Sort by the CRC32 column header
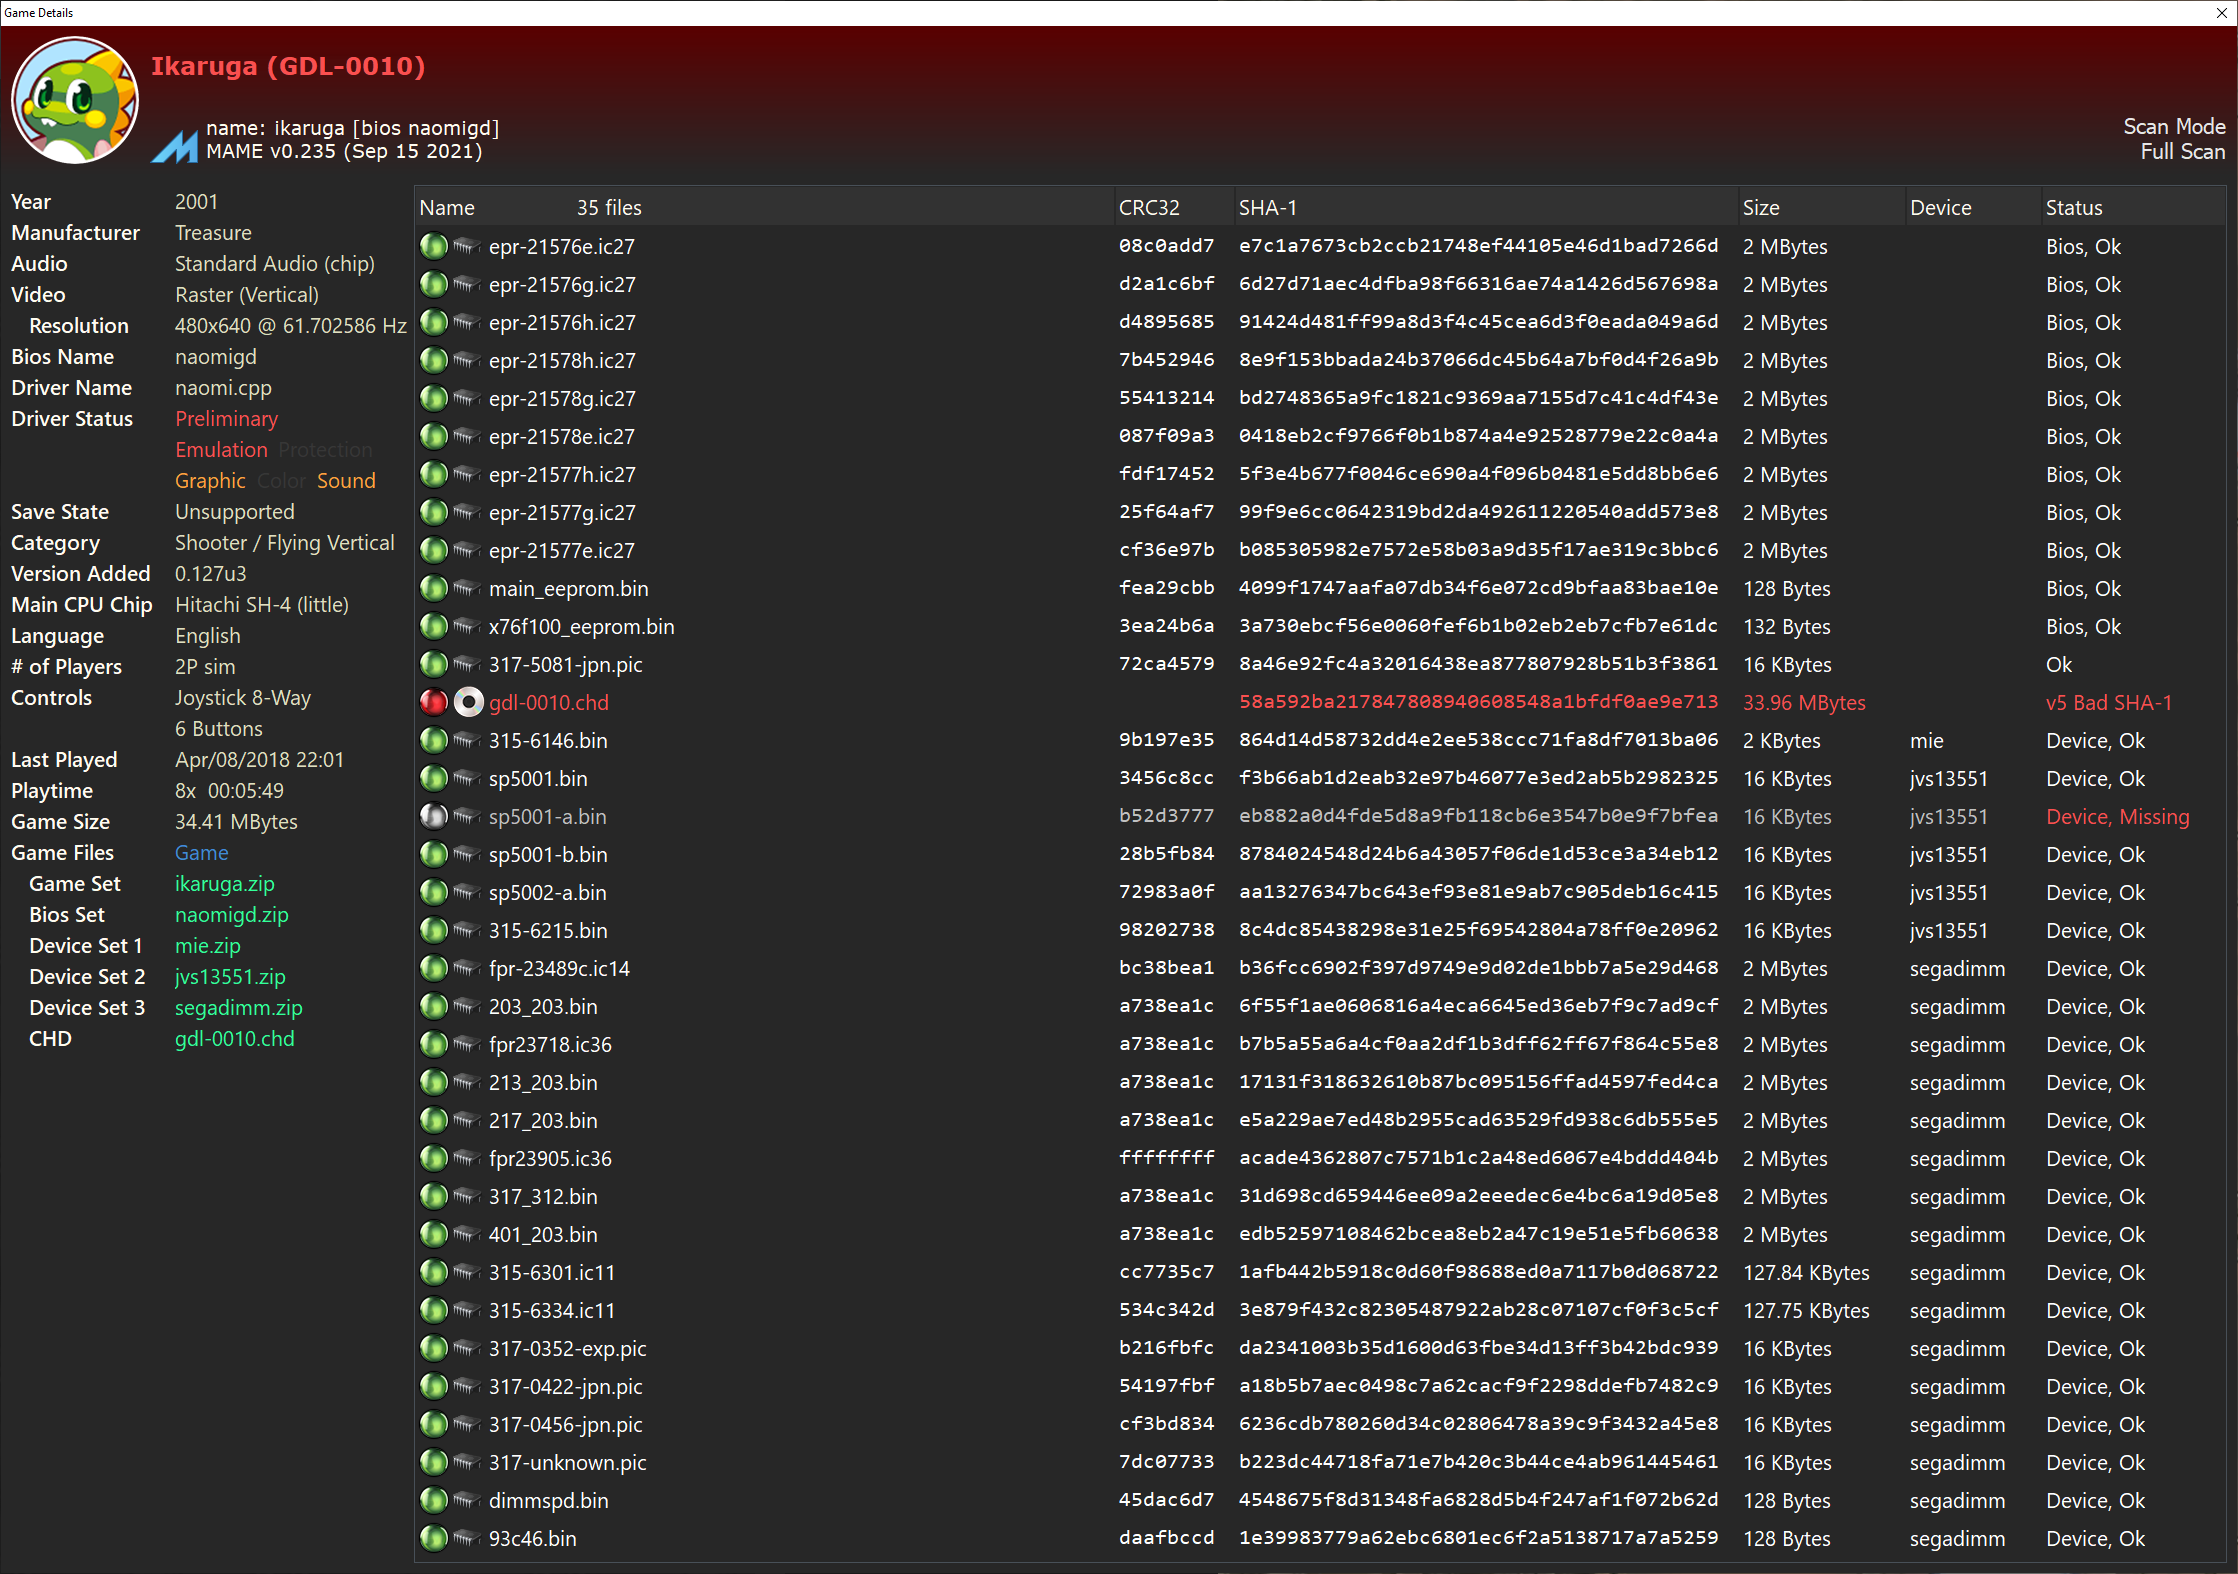2238x1574 pixels. click(1148, 208)
